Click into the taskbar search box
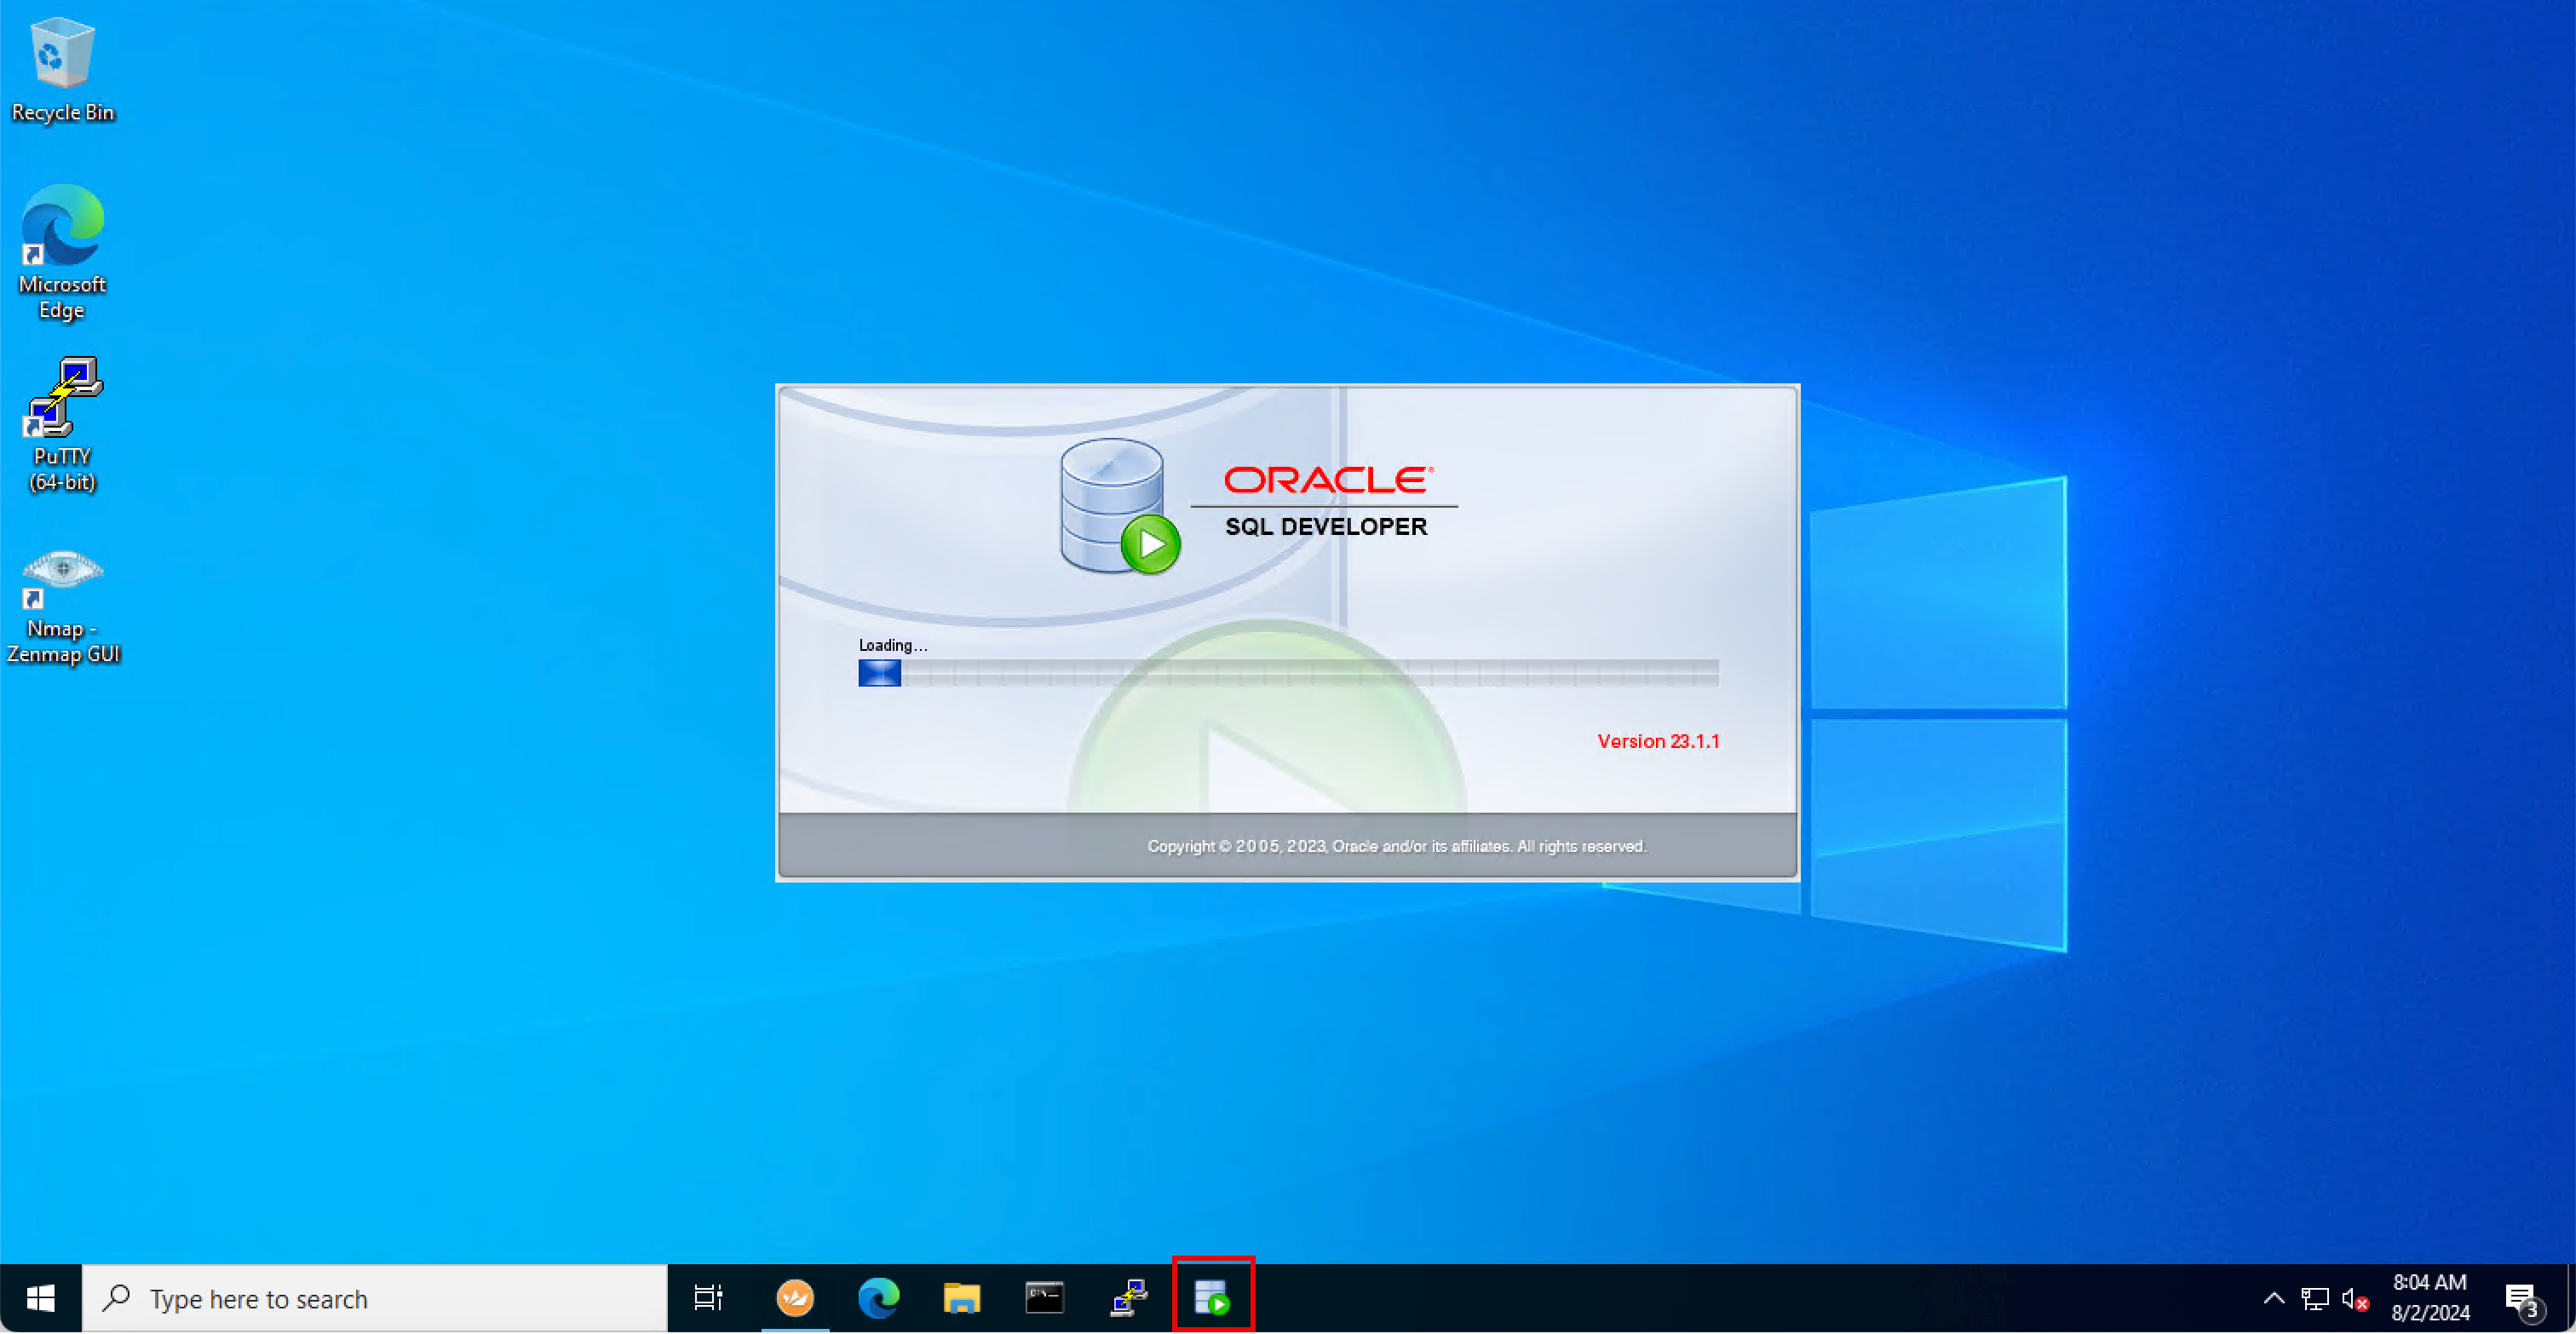Screen dimensions: 2576x1334 click(x=375, y=1298)
